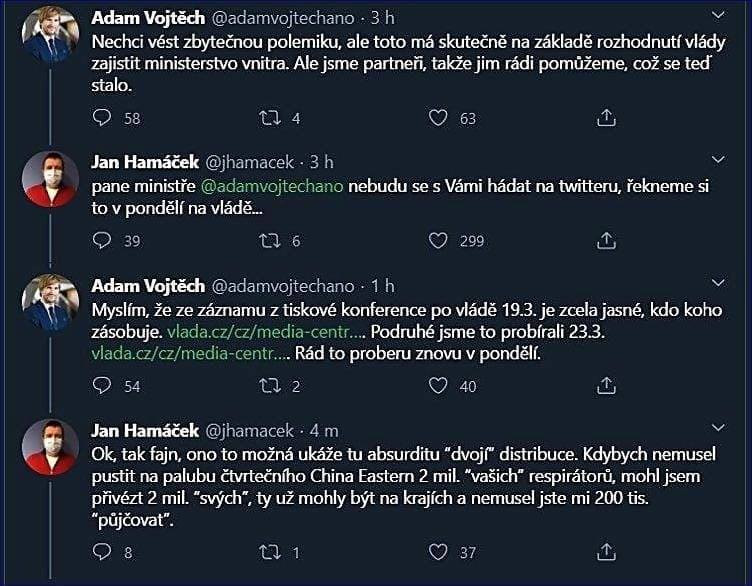The width and height of the screenshot is (752, 586).
Task: Reply to the tweet with 54 replies
Action: (x=102, y=386)
